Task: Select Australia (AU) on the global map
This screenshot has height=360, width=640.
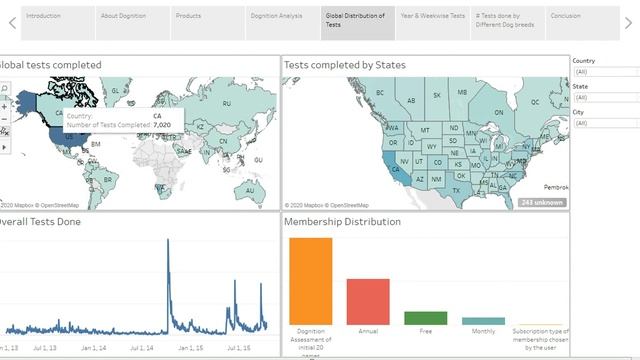Action: pyautogui.click(x=250, y=191)
